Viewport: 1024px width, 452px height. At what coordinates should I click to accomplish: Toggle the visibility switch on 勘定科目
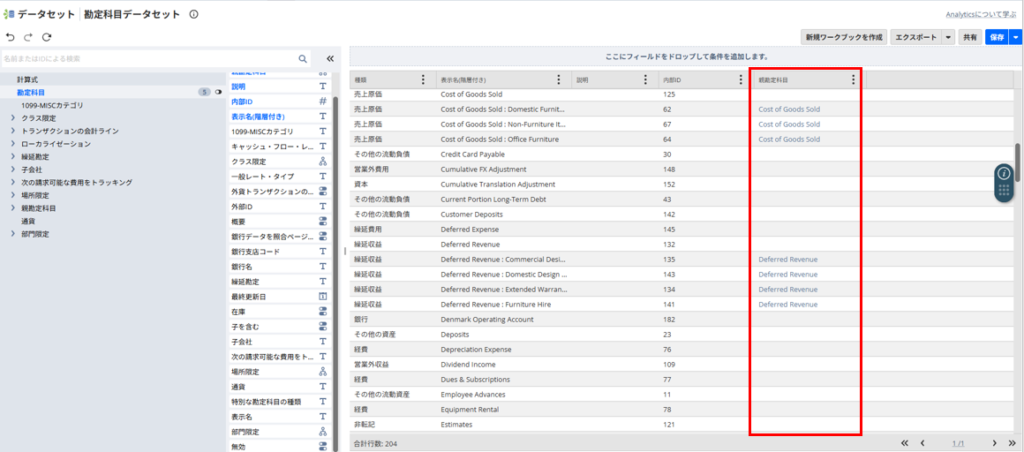(x=218, y=92)
